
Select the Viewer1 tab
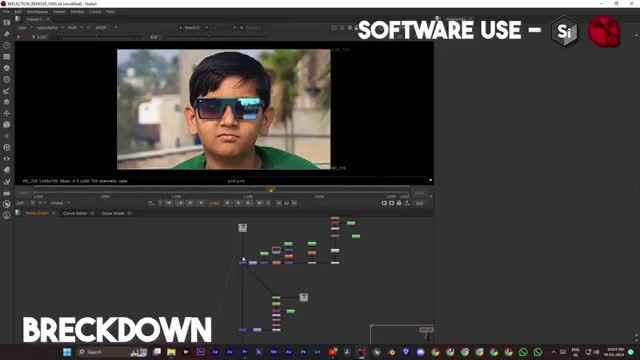(34, 19)
